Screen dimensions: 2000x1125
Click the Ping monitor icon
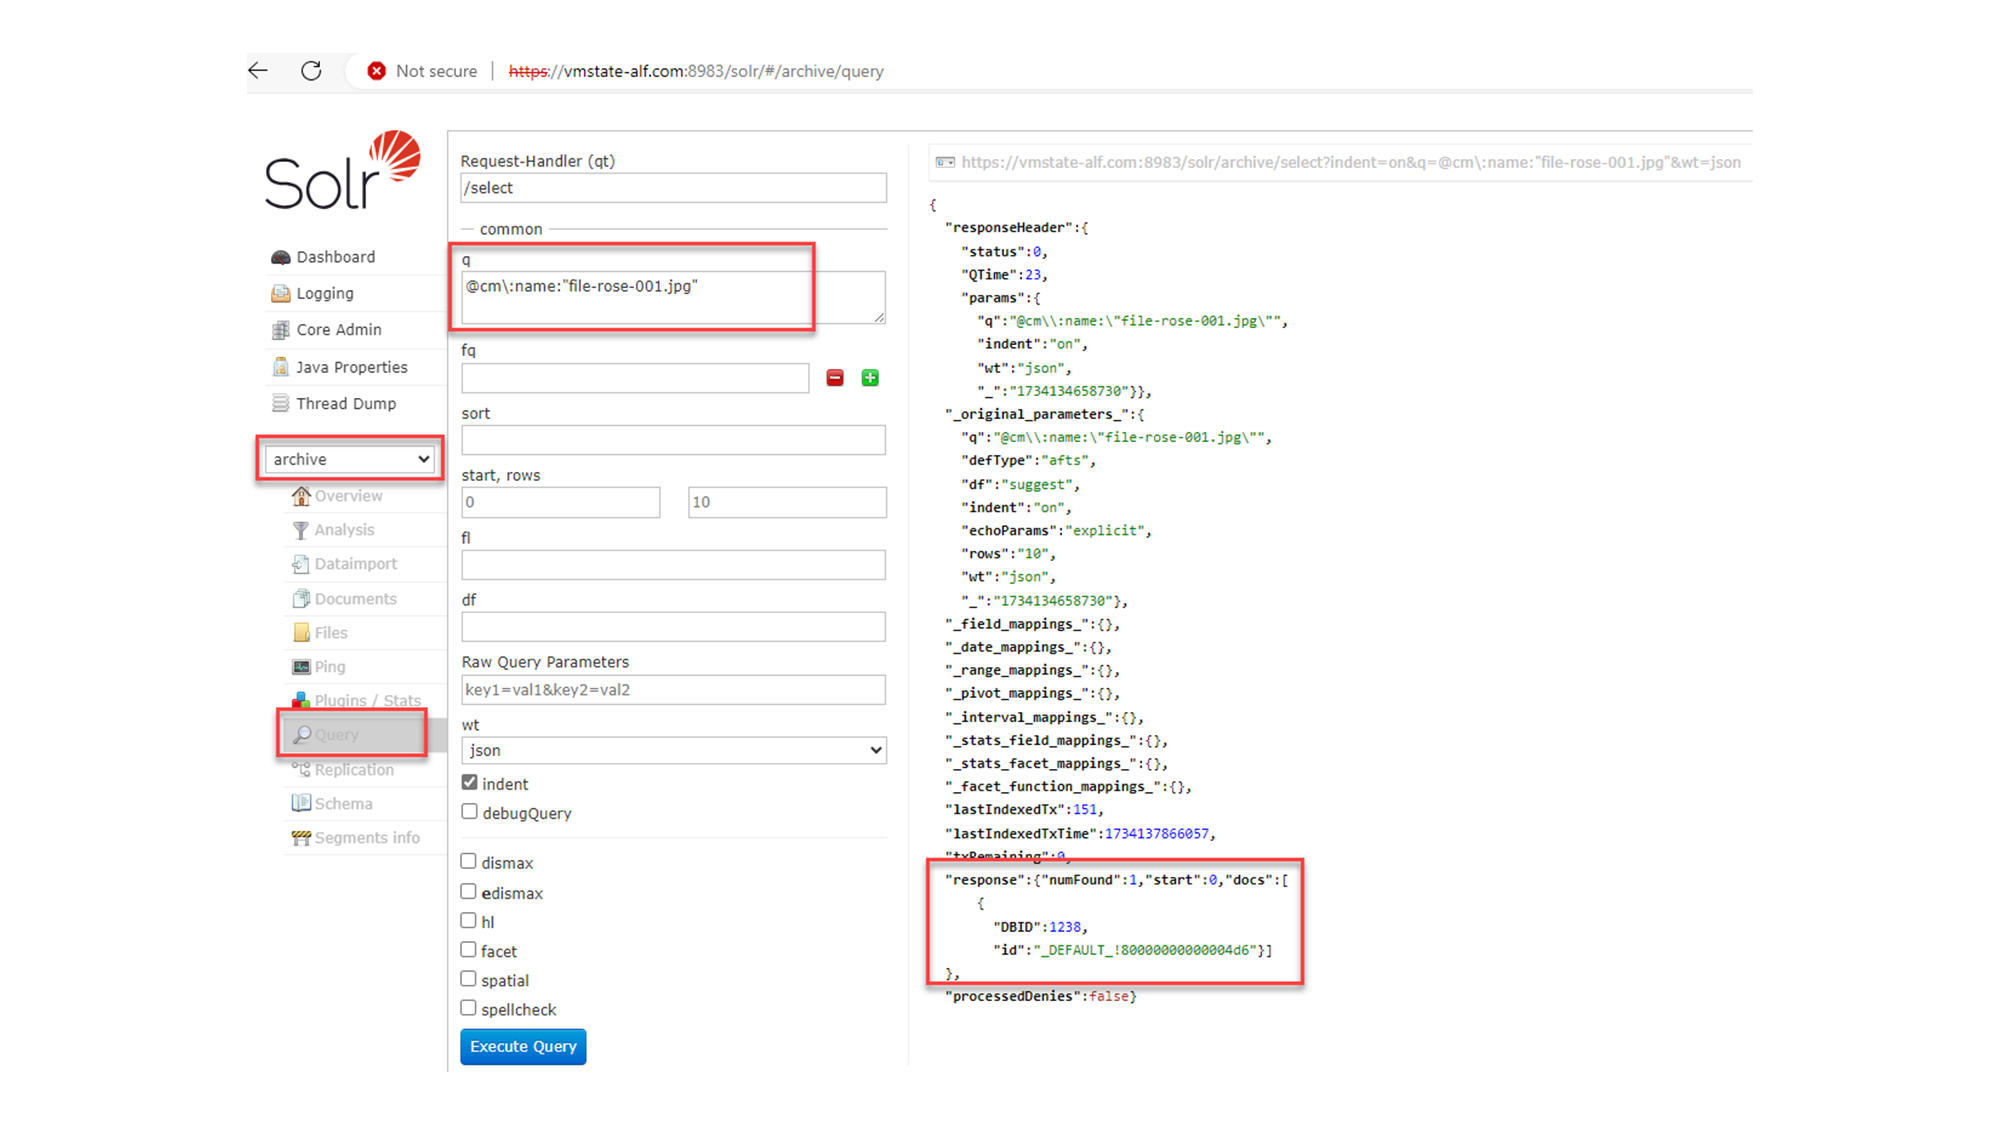[x=301, y=667]
